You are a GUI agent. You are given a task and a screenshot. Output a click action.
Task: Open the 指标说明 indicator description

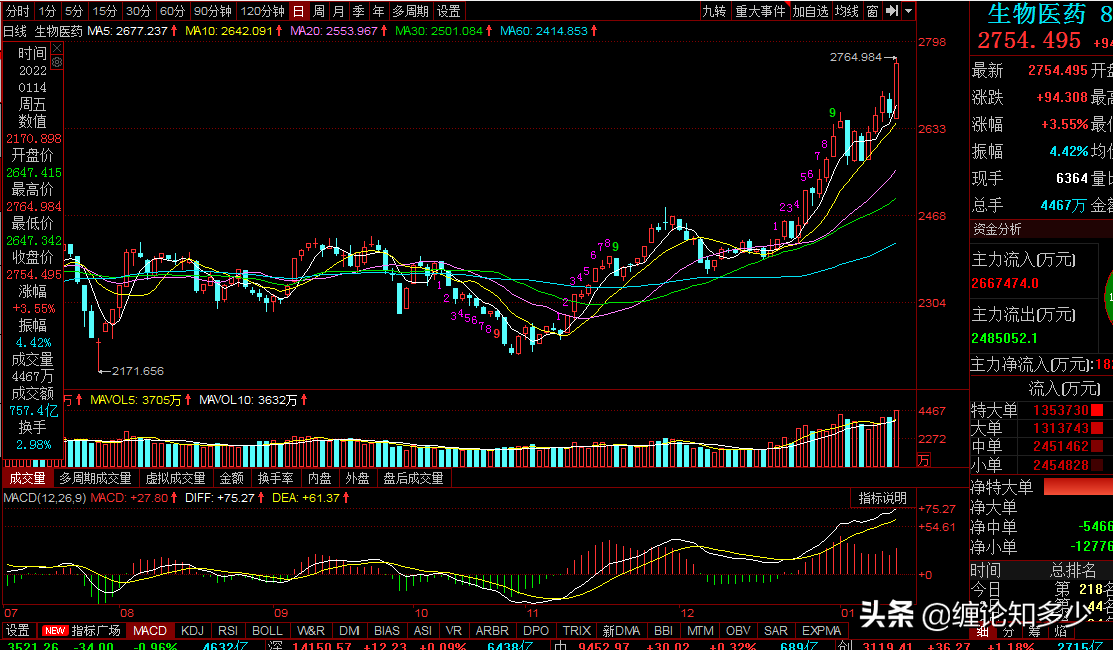point(882,498)
